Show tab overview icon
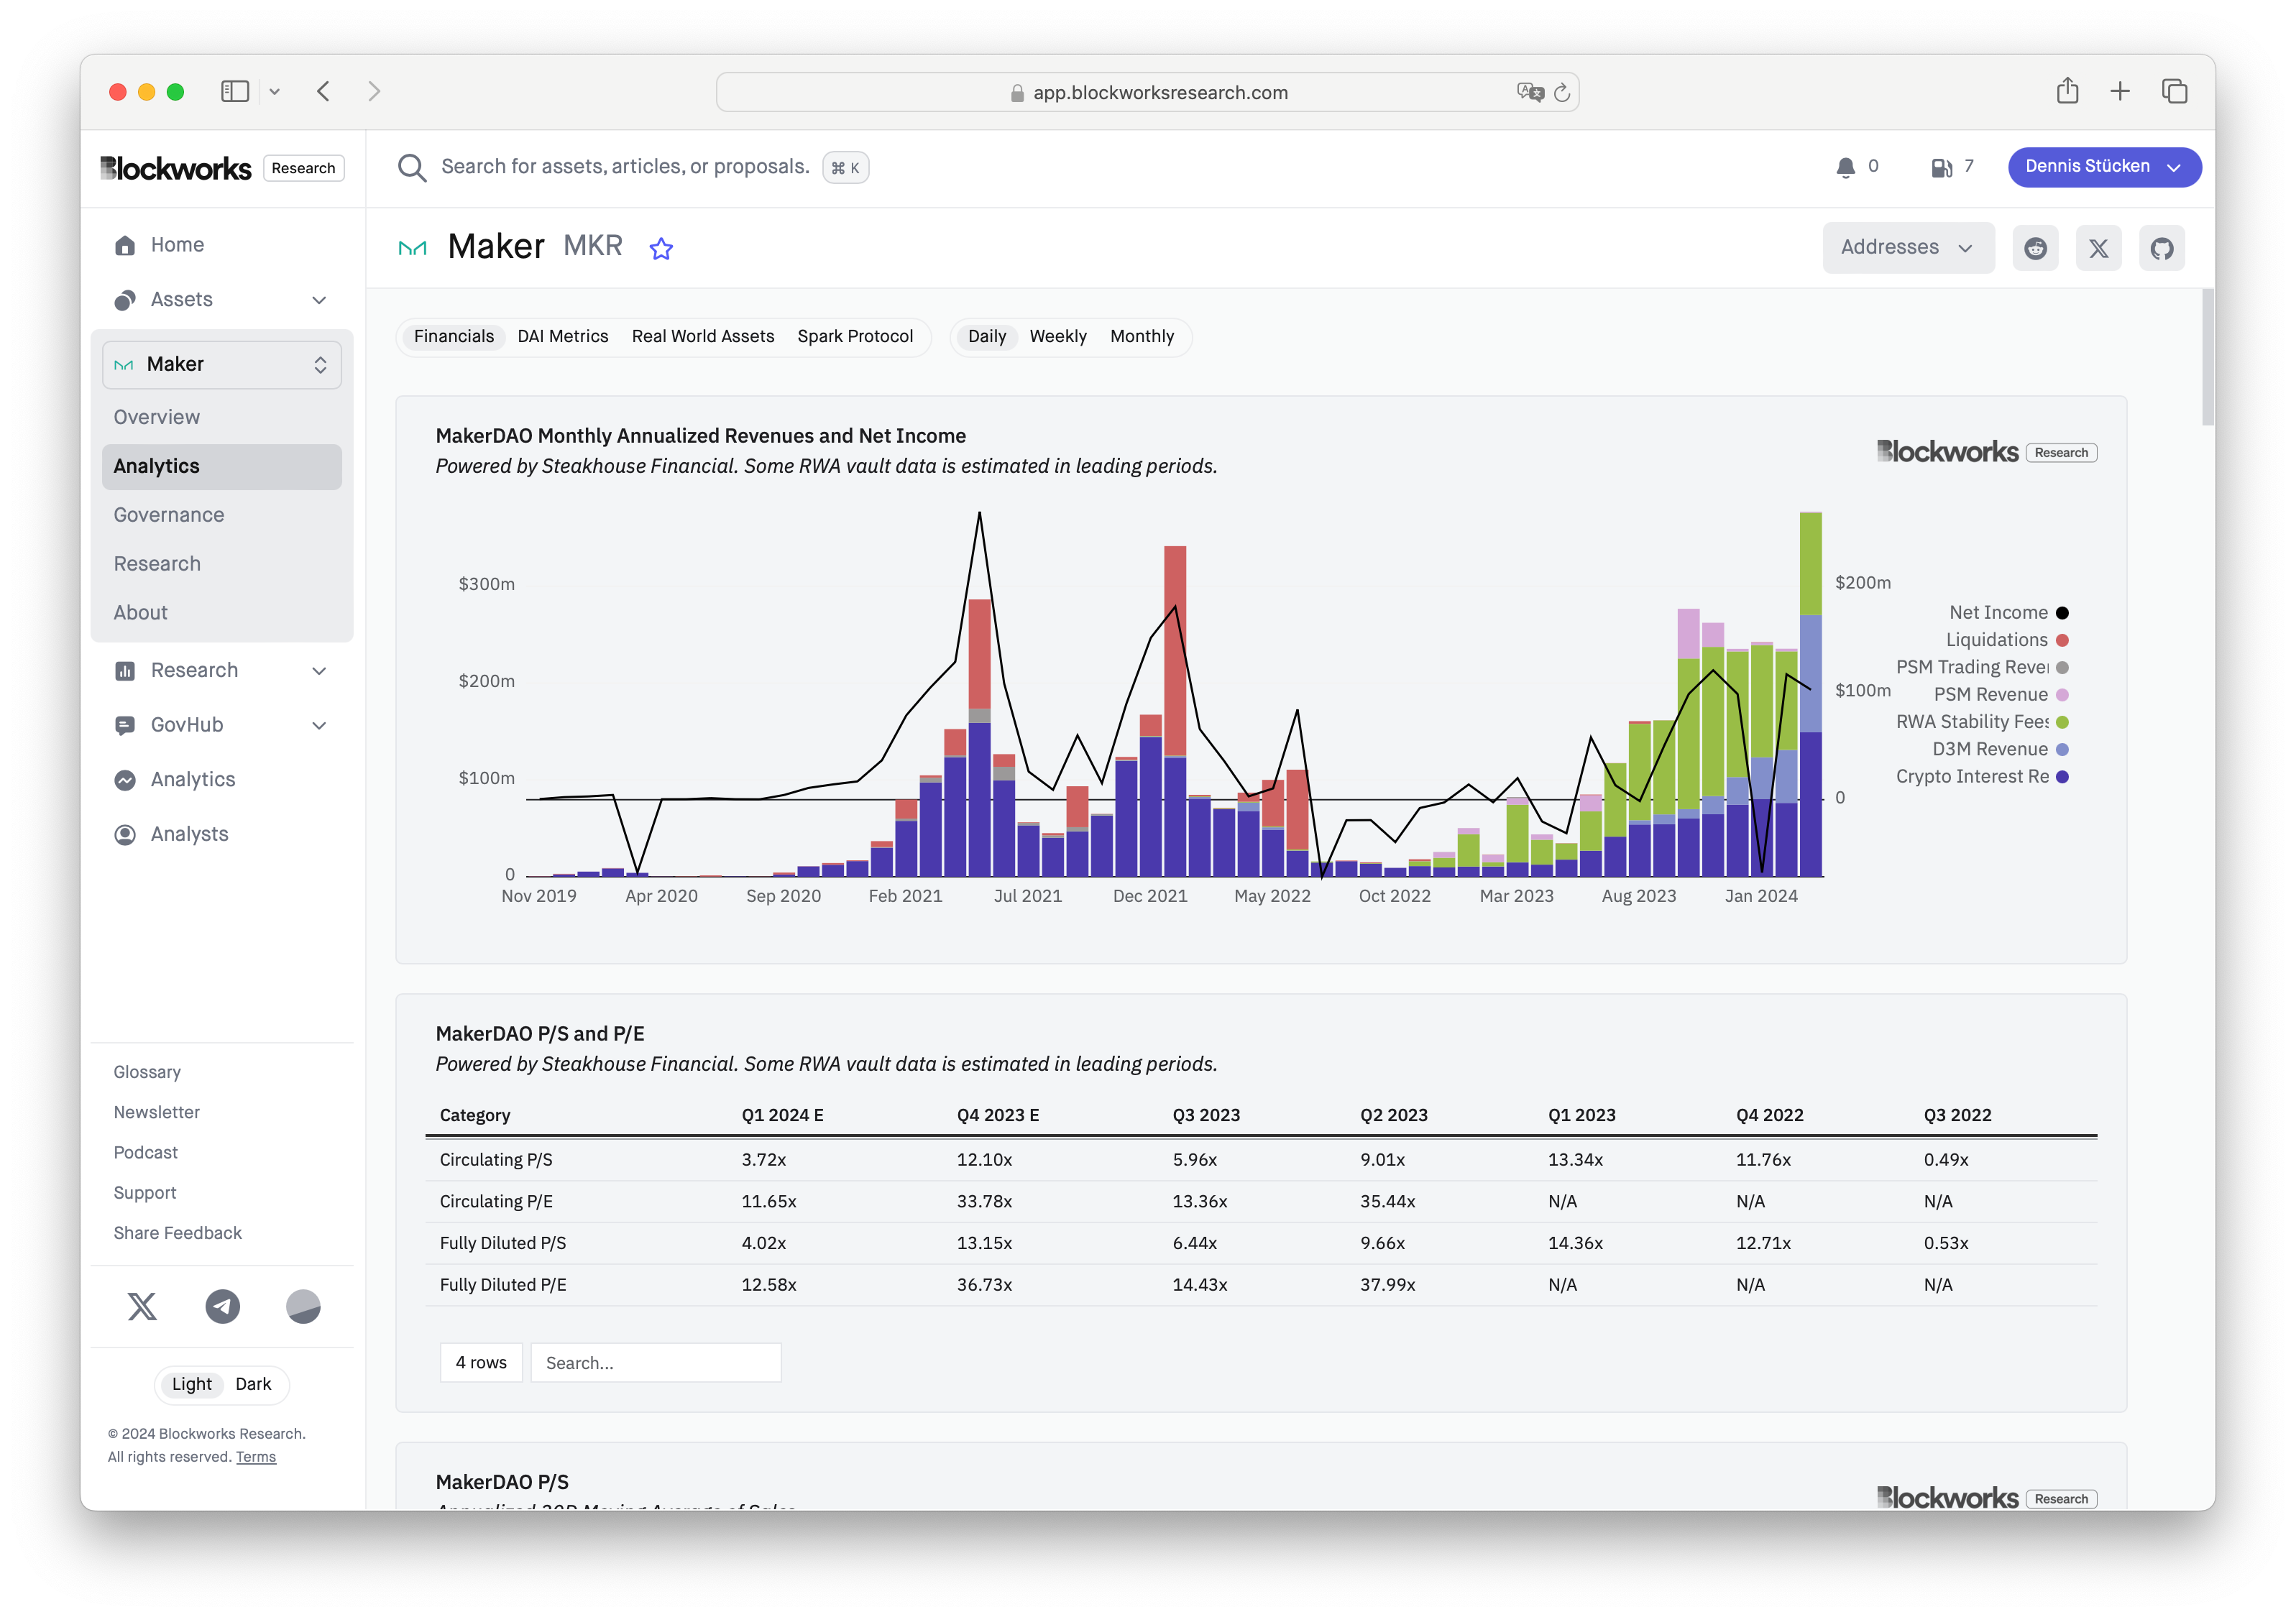Viewport: 2296px width, 1617px height. coord(2174,92)
